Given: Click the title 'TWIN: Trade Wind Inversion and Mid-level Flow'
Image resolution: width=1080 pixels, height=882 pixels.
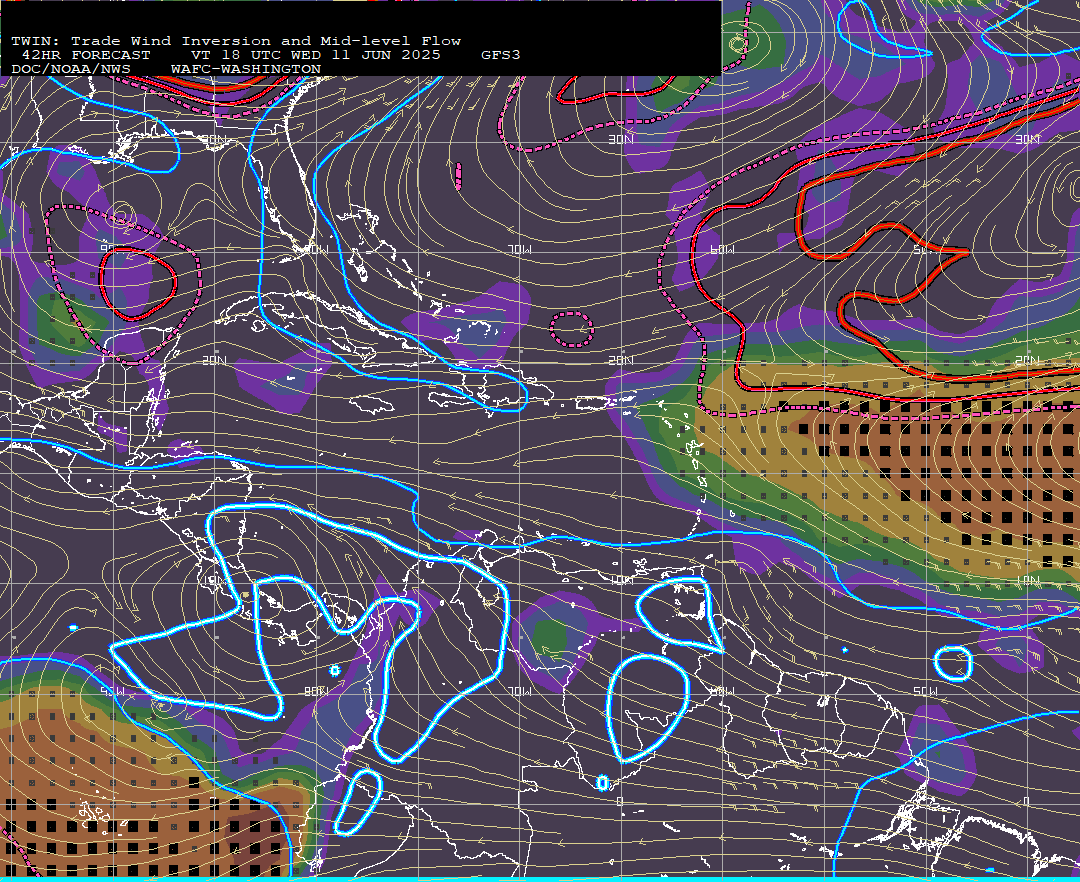Looking at the screenshot, I should [x=236, y=41].
